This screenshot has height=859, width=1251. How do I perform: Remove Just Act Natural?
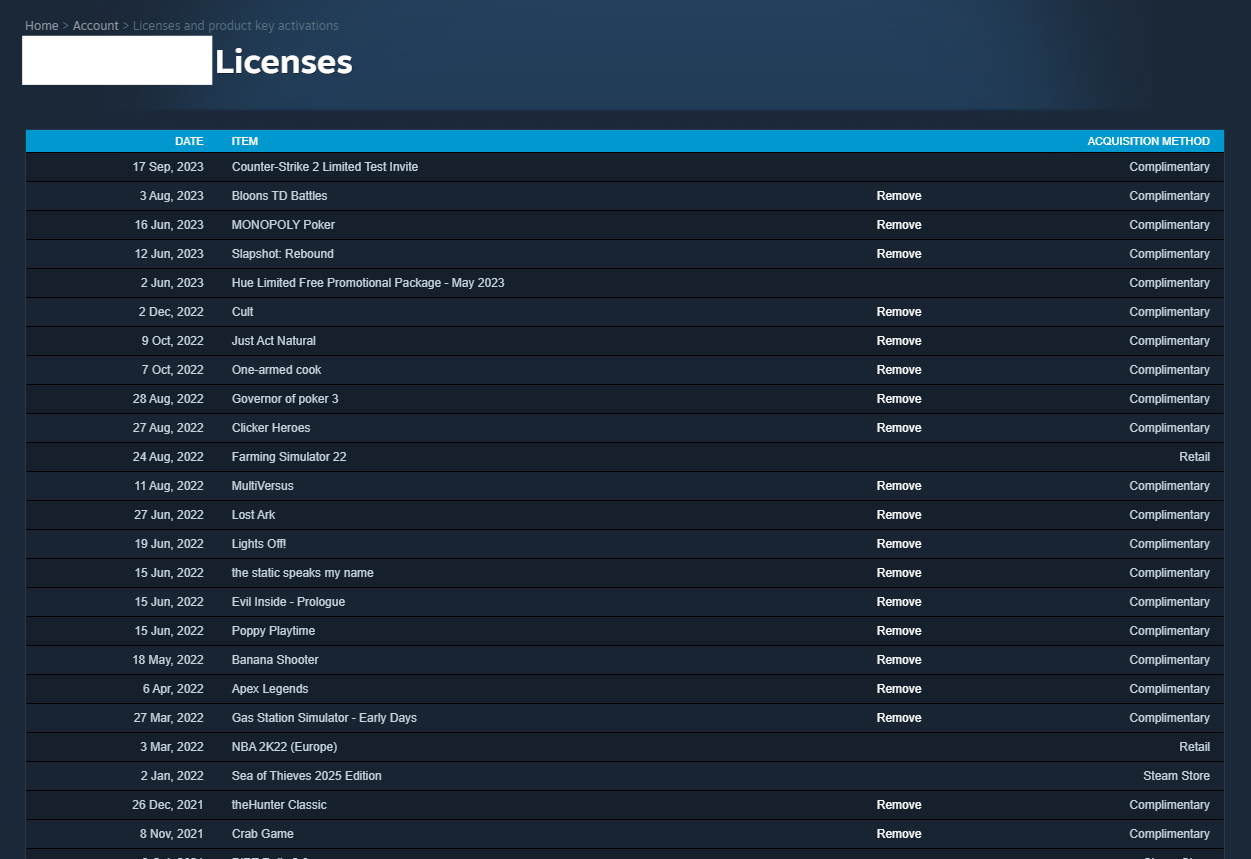coord(898,340)
